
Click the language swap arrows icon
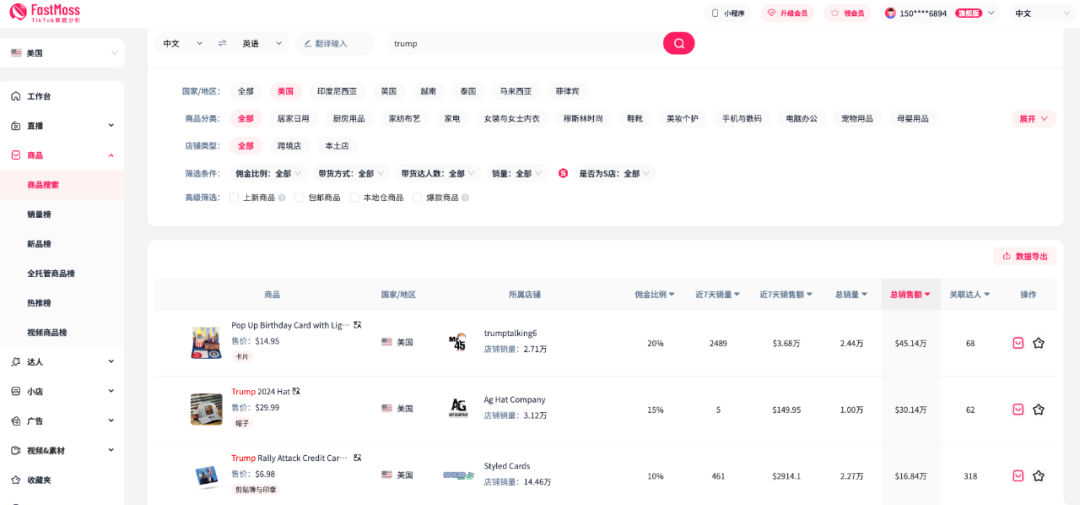click(x=222, y=43)
